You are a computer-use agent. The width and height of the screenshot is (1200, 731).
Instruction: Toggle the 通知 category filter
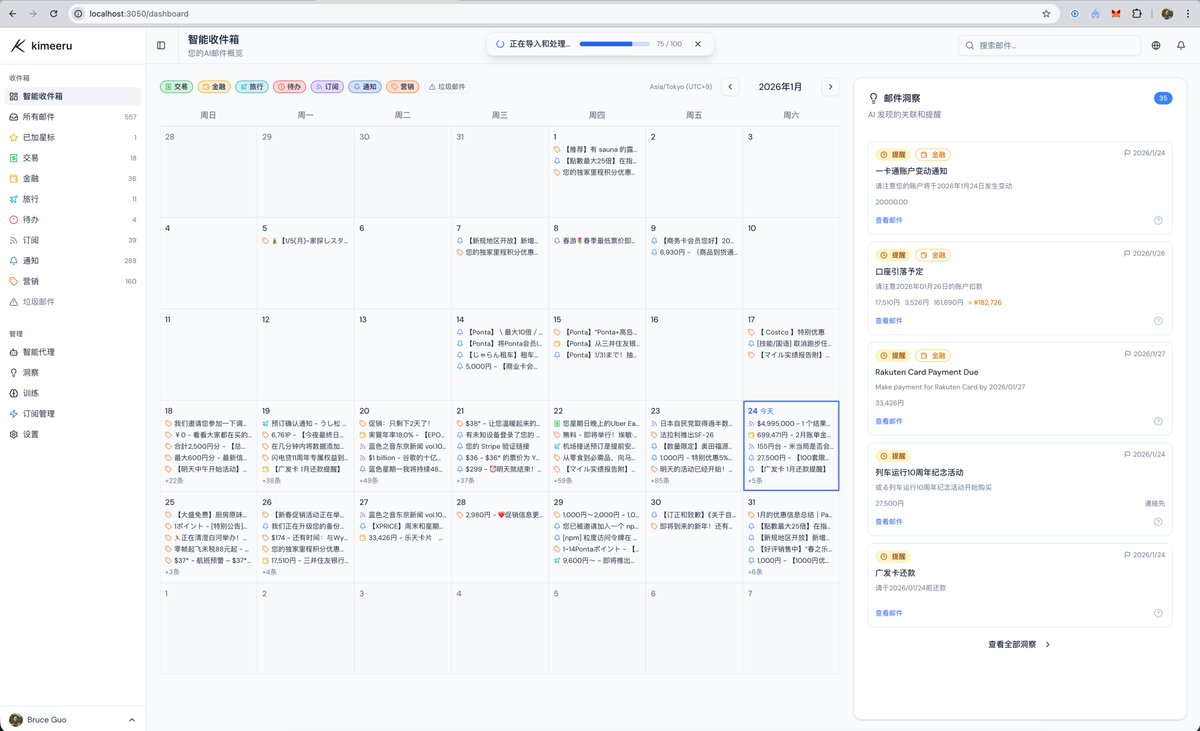(x=365, y=87)
